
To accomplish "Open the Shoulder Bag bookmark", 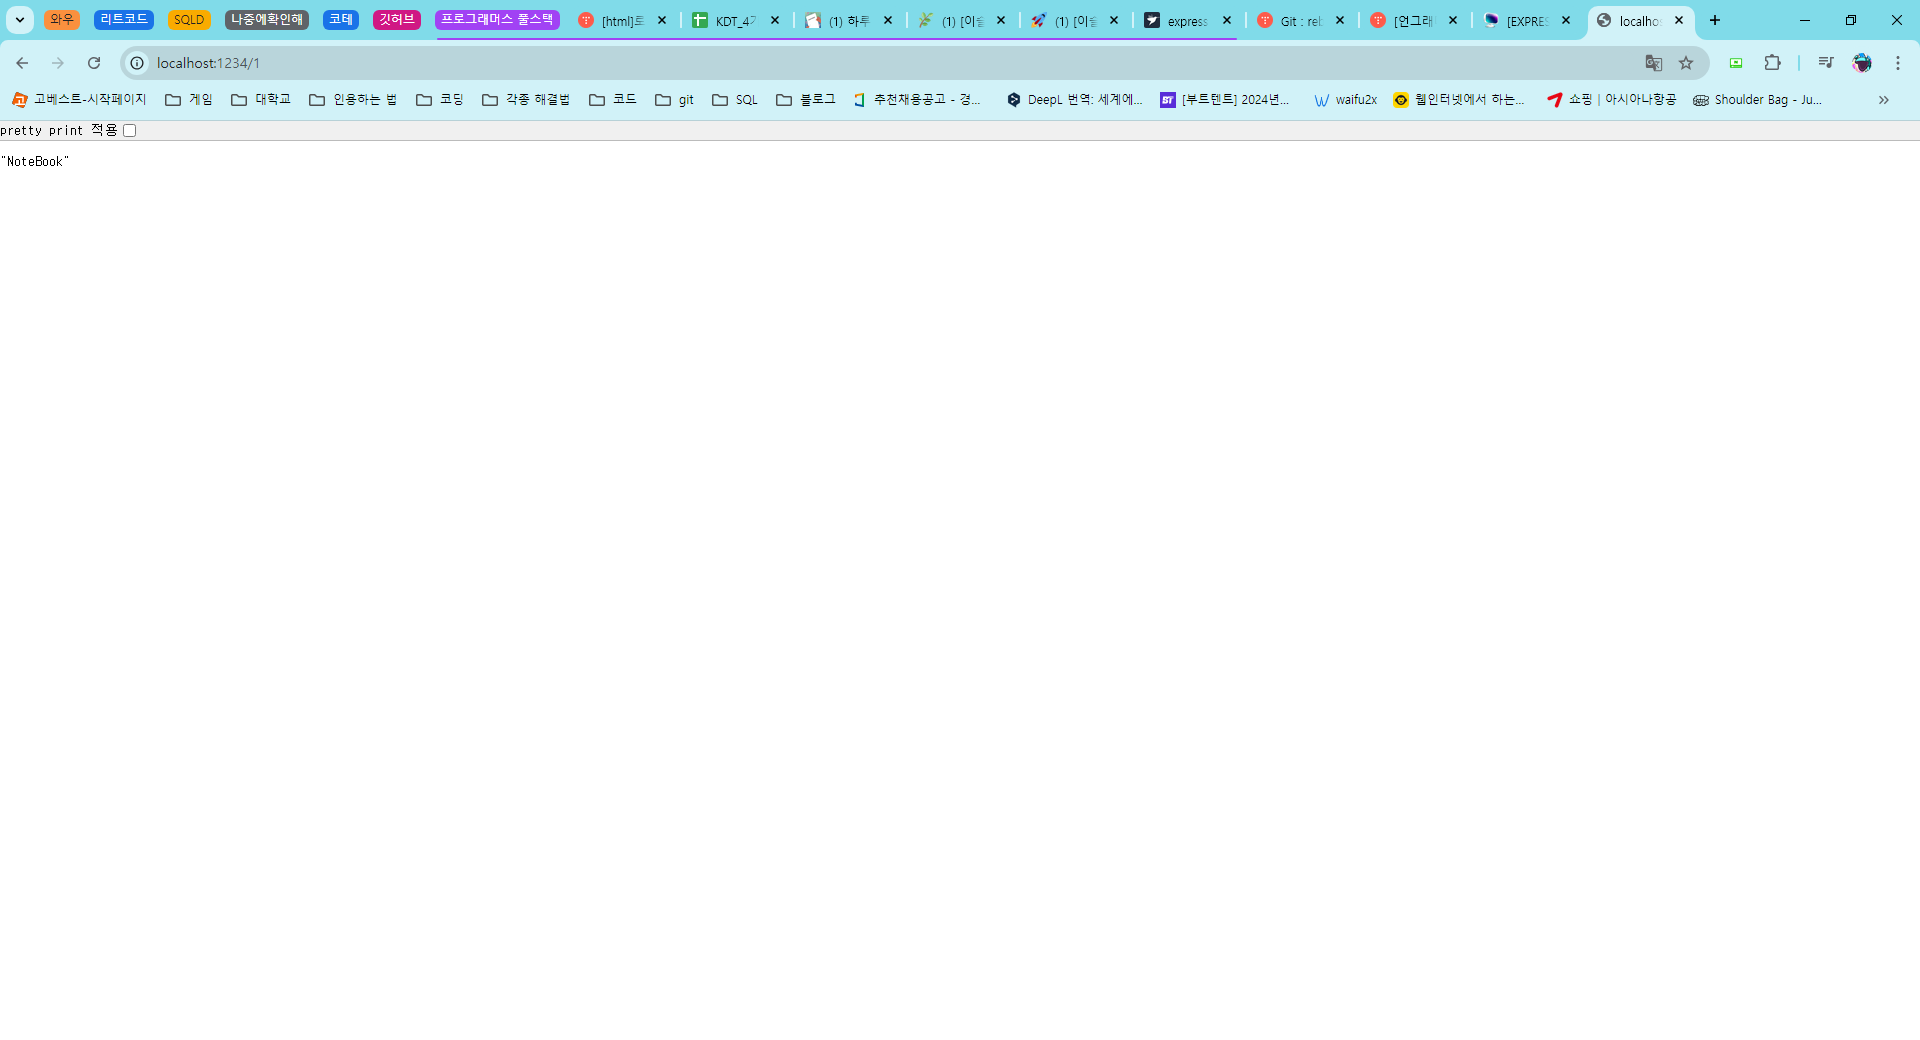I will (x=1757, y=100).
